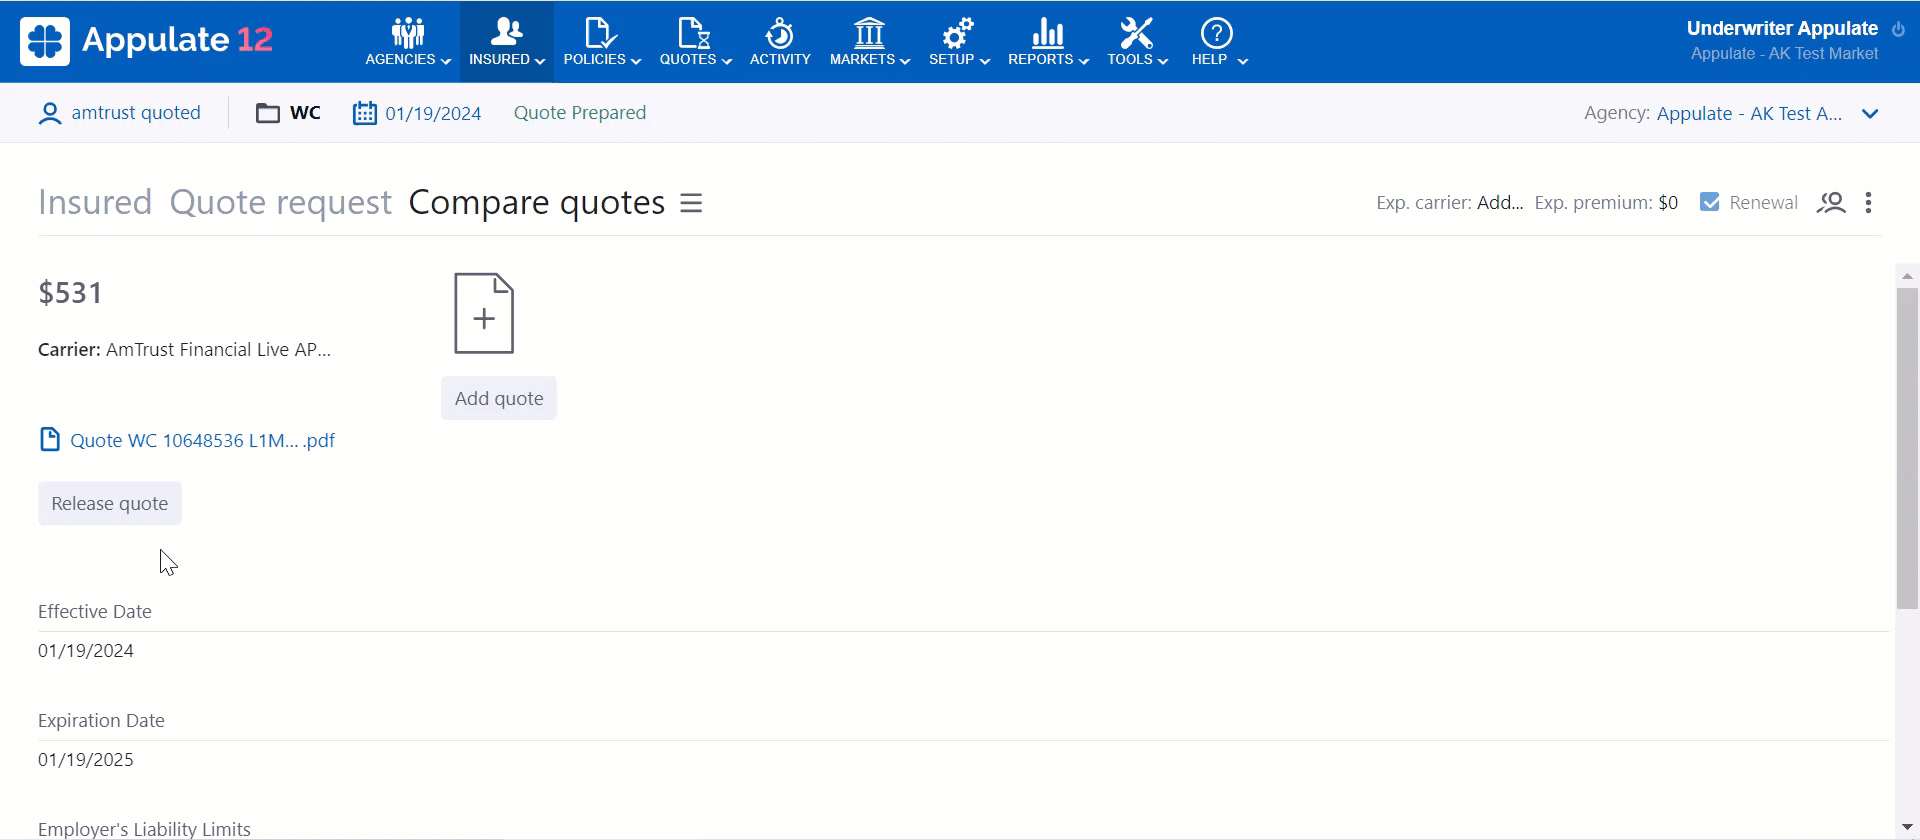Click the power logout icon
This screenshot has width=1920, height=840.
tap(1898, 29)
